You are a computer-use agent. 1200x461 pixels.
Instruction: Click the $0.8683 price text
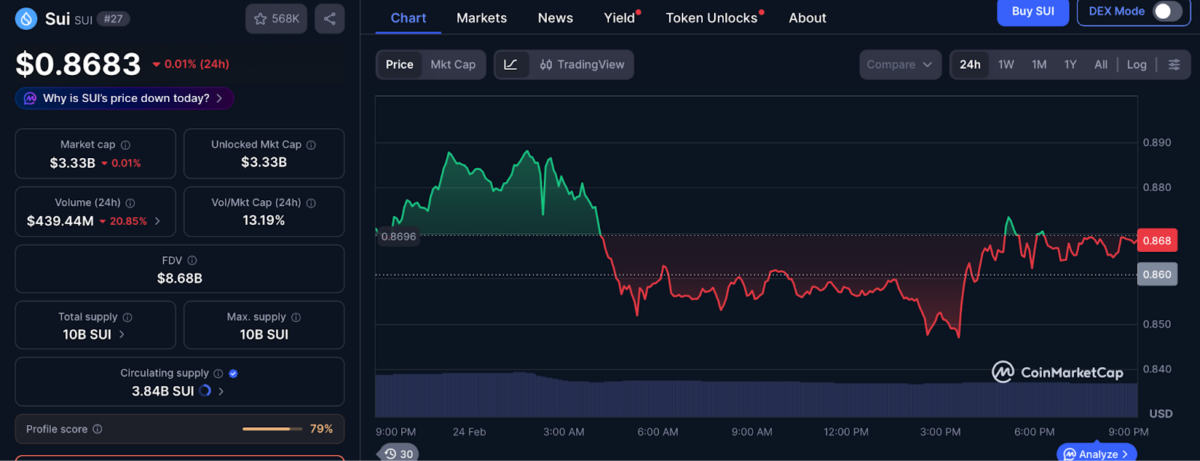point(78,64)
